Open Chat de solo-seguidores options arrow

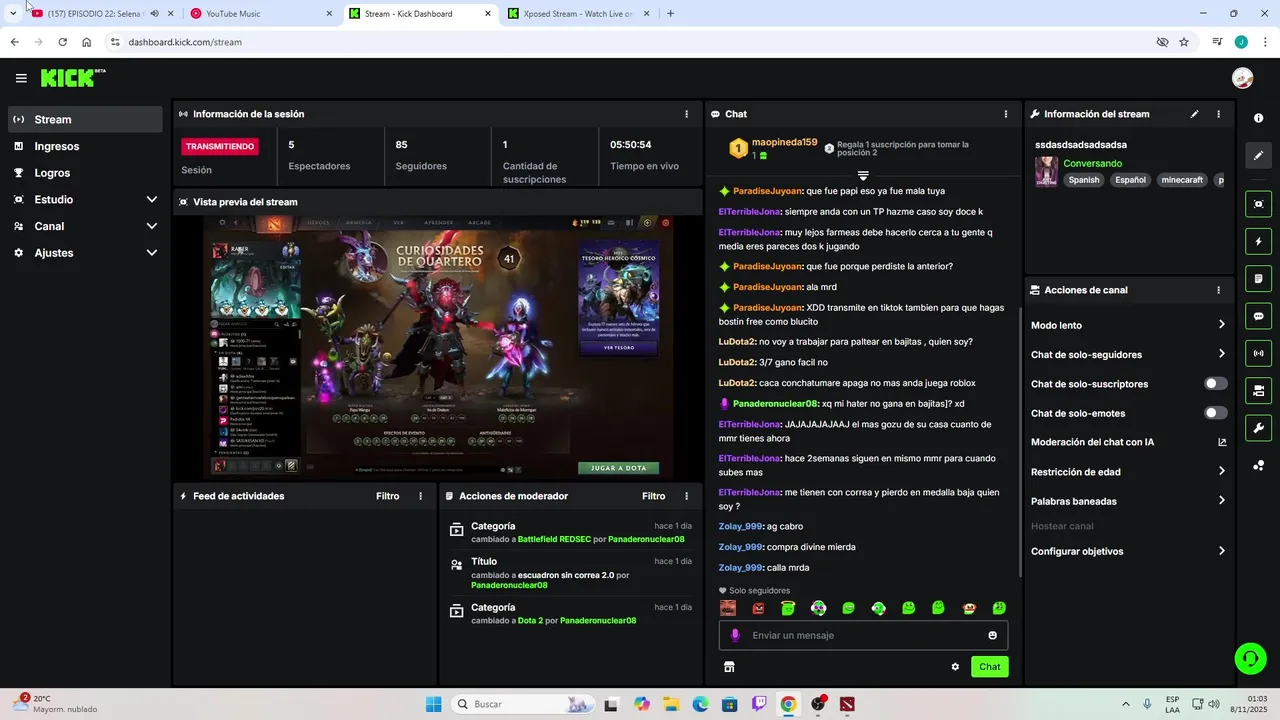[1221, 354]
